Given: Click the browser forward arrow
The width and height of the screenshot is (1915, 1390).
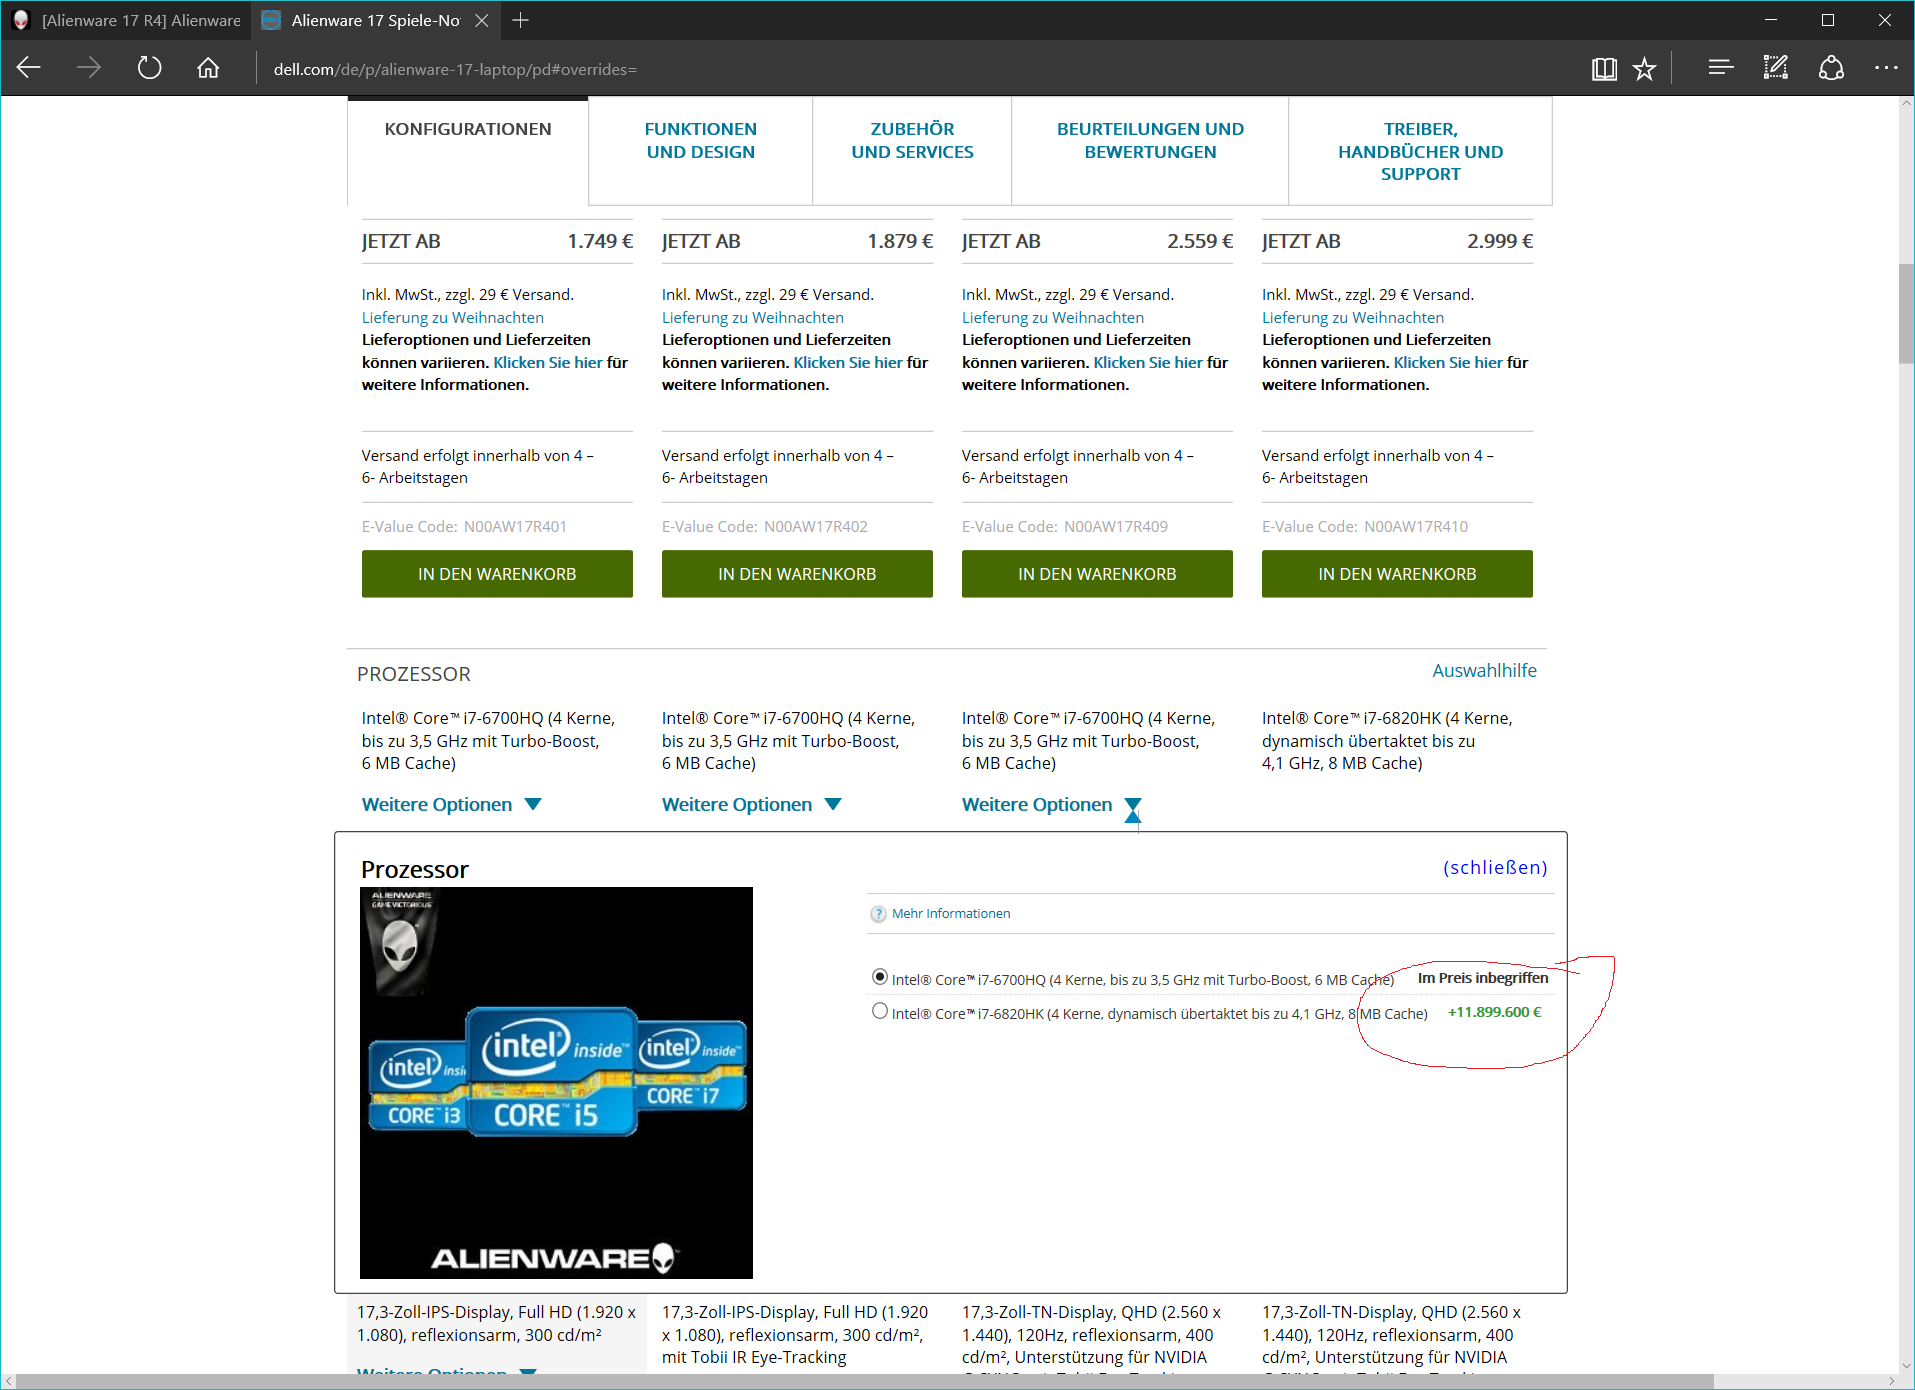Looking at the screenshot, I should pos(89,68).
